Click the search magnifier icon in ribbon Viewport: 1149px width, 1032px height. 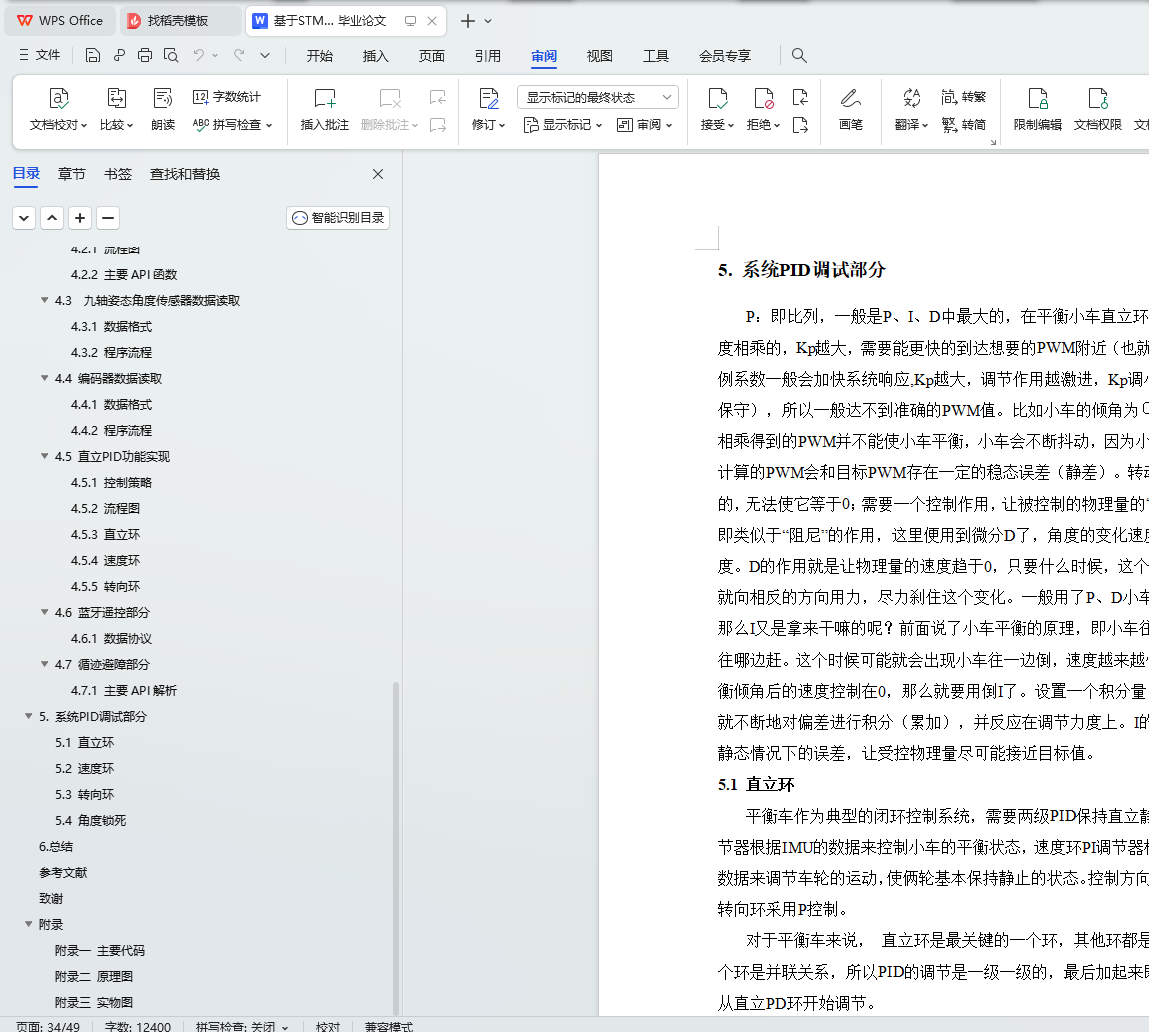point(799,55)
